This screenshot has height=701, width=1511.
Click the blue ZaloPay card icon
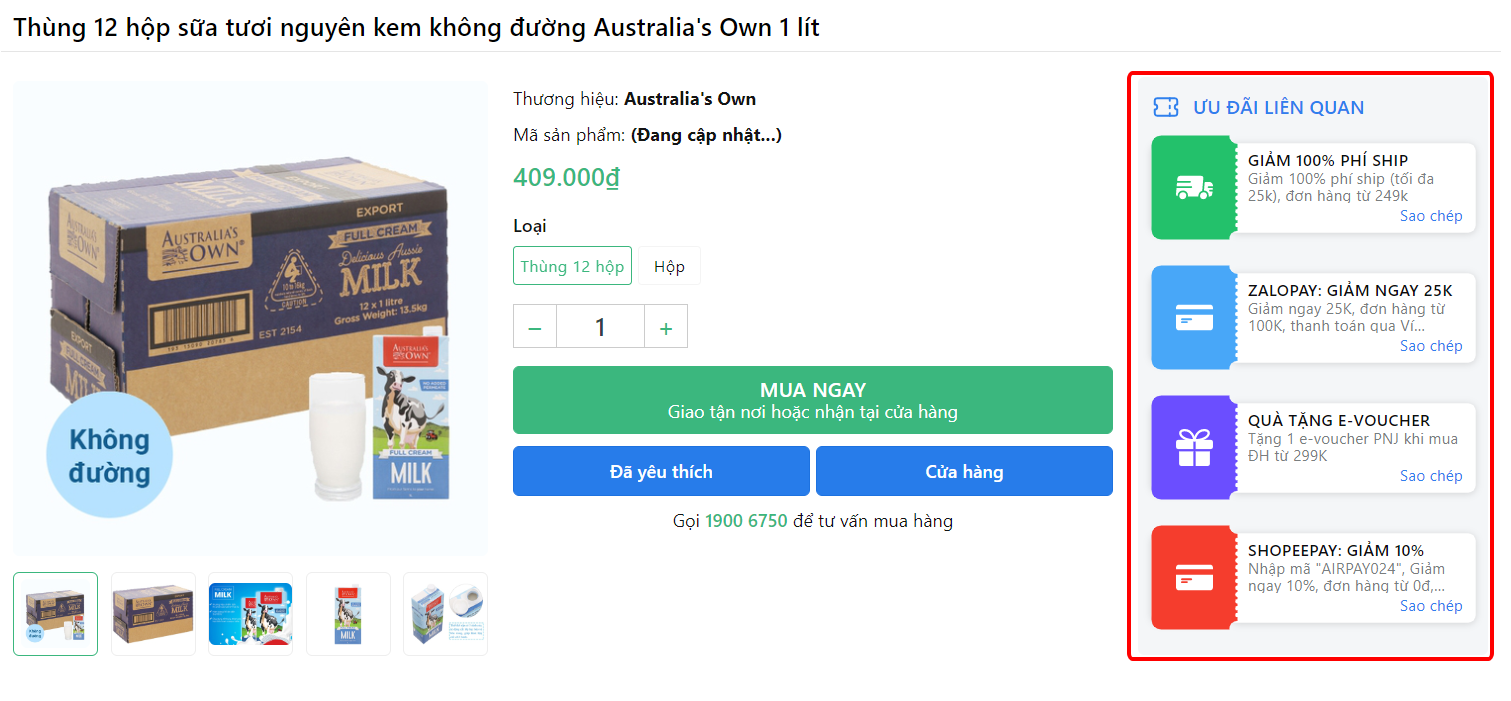point(1194,318)
